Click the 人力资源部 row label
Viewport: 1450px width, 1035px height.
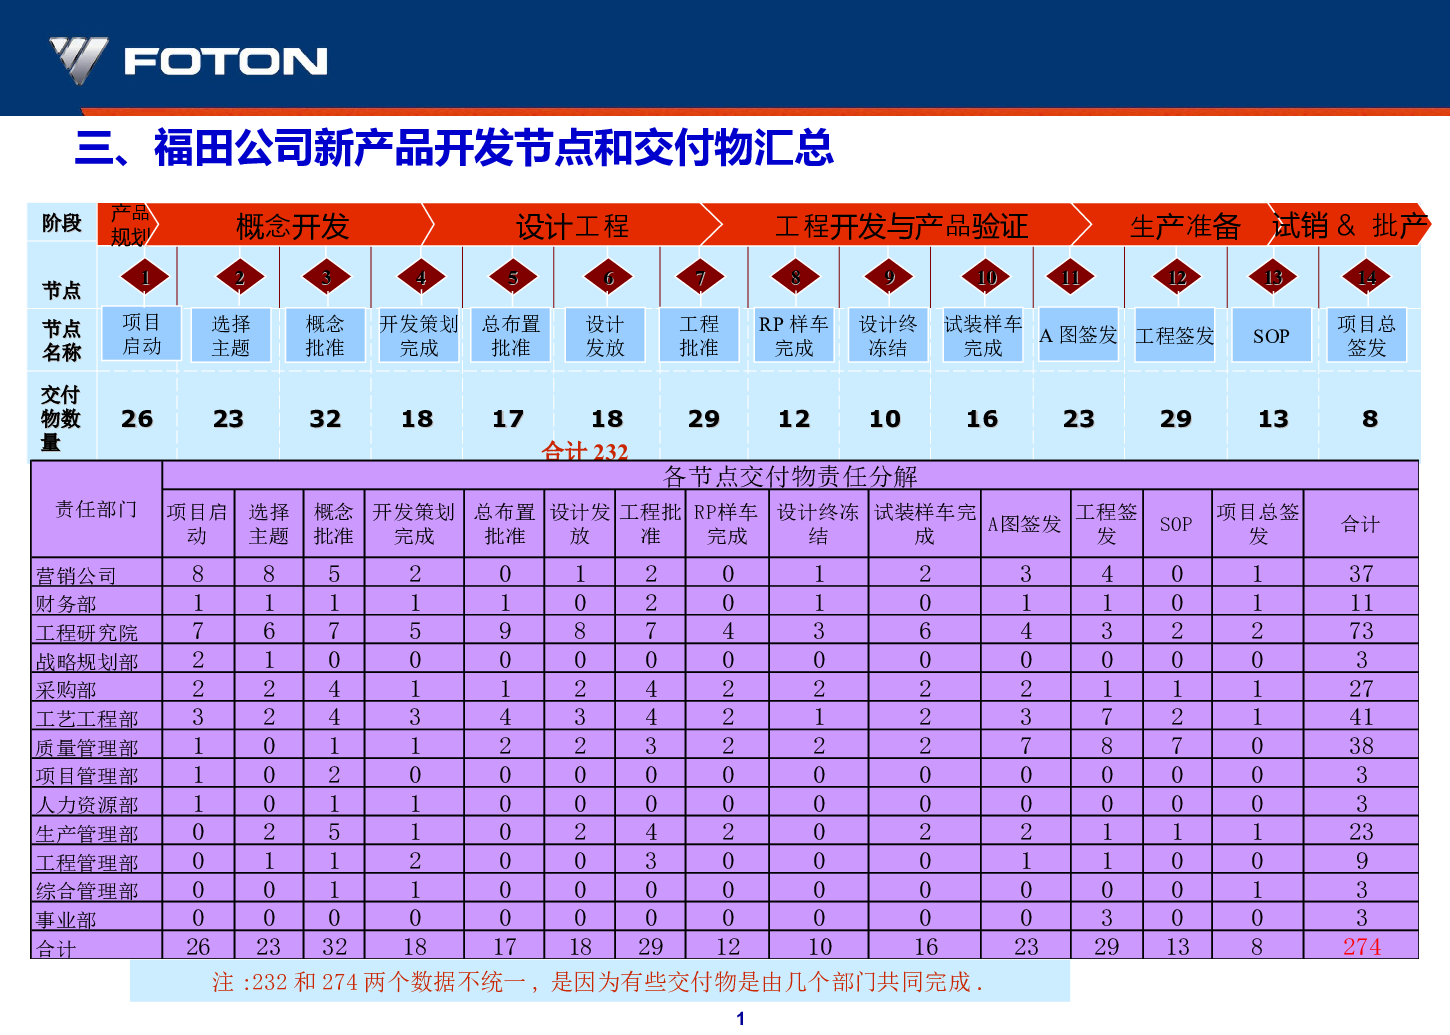(x=86, y=805)
